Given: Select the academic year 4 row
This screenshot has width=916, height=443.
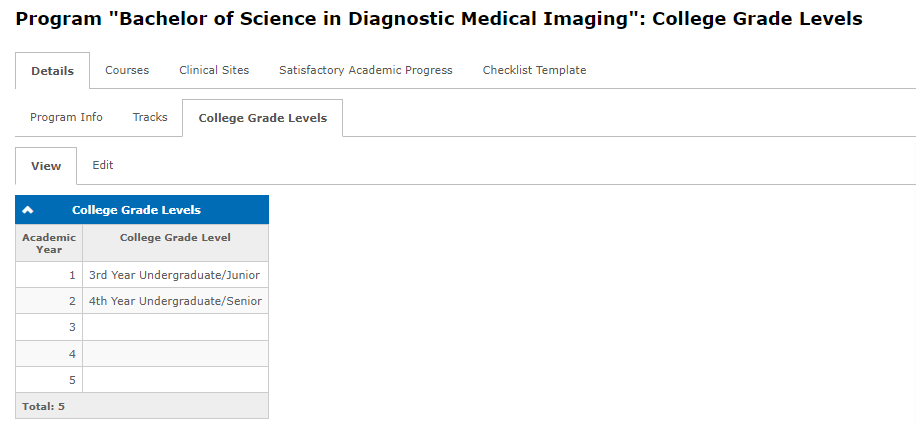Looking at the screenshot, I should point(142,353).
